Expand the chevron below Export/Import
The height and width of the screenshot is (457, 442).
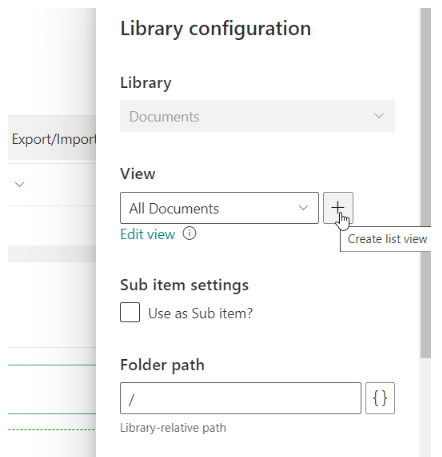(20, 184)
